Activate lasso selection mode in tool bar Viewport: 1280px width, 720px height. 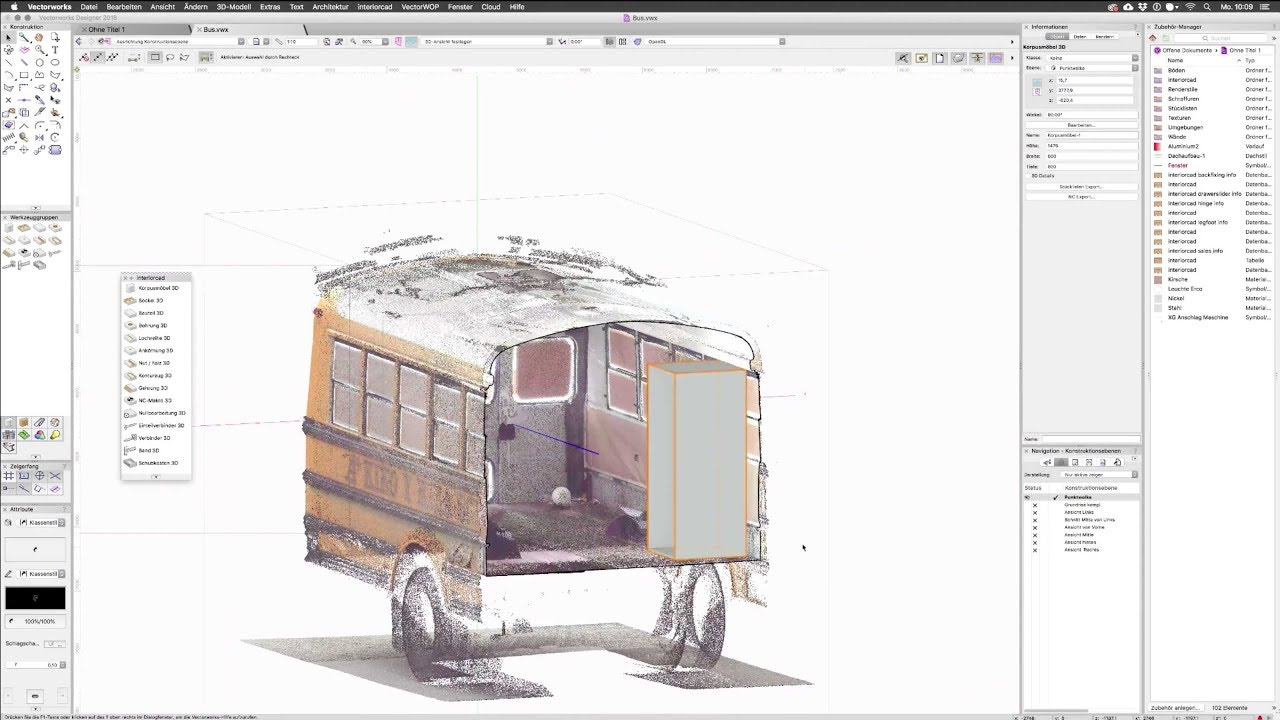pyautogui.click(x=170, y=57)
